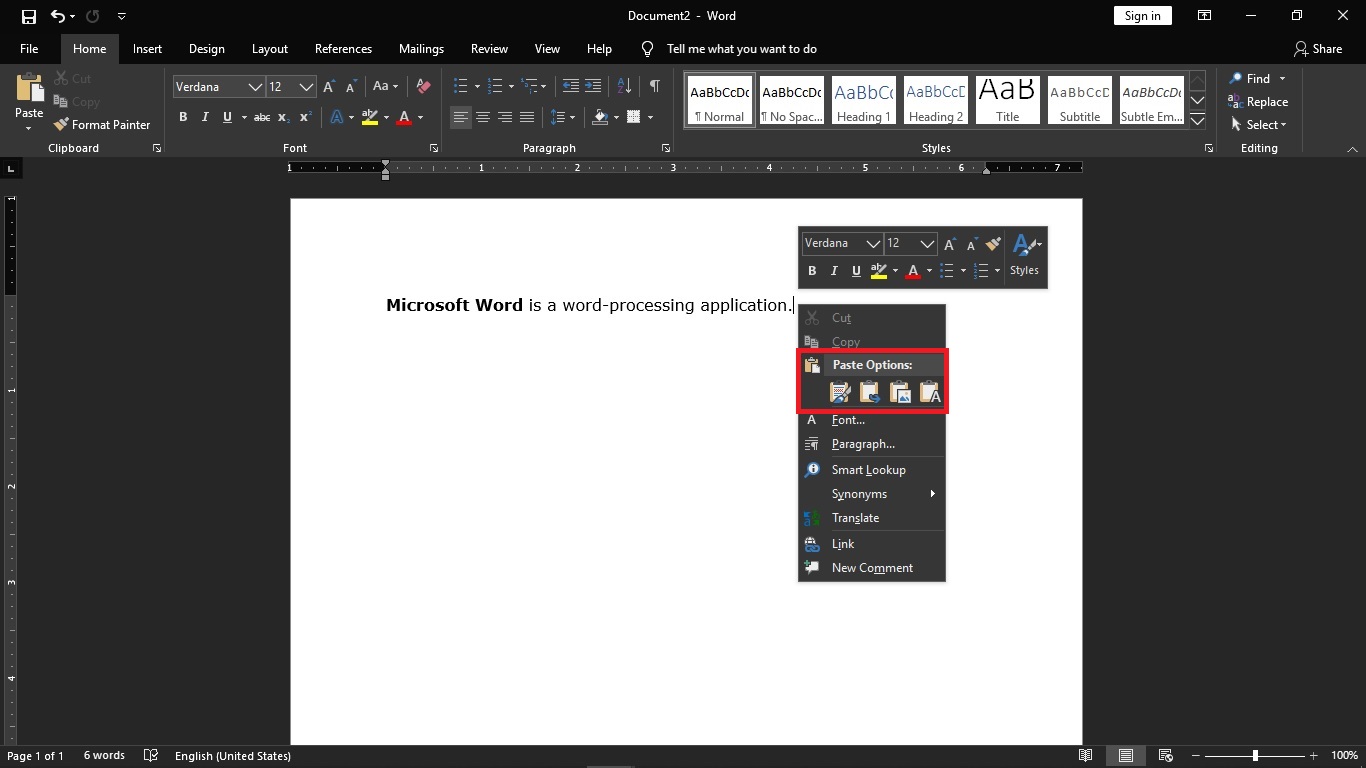Click the Decrease Indent icon
This screenshot has height=768, width=1366.
[x=570, y=87]
